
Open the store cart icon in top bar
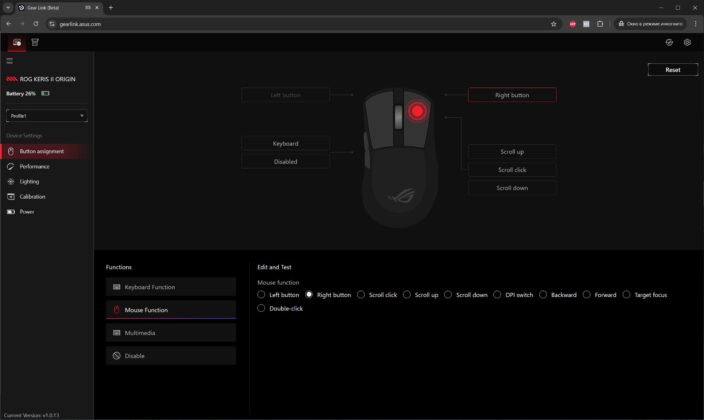[x=35, y=42]
